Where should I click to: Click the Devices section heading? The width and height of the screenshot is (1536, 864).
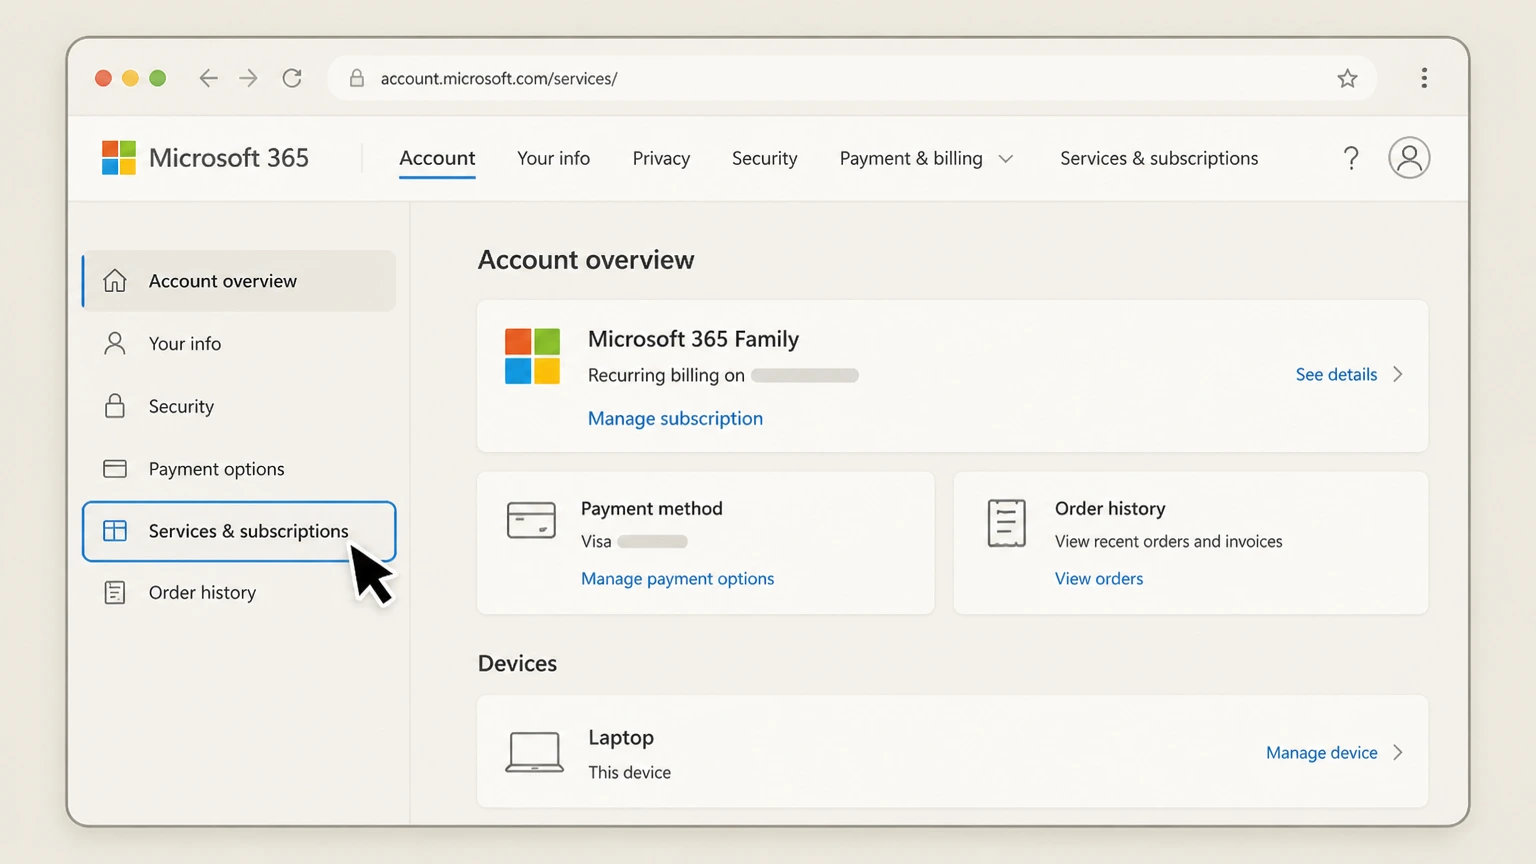[x=517, y=663]
